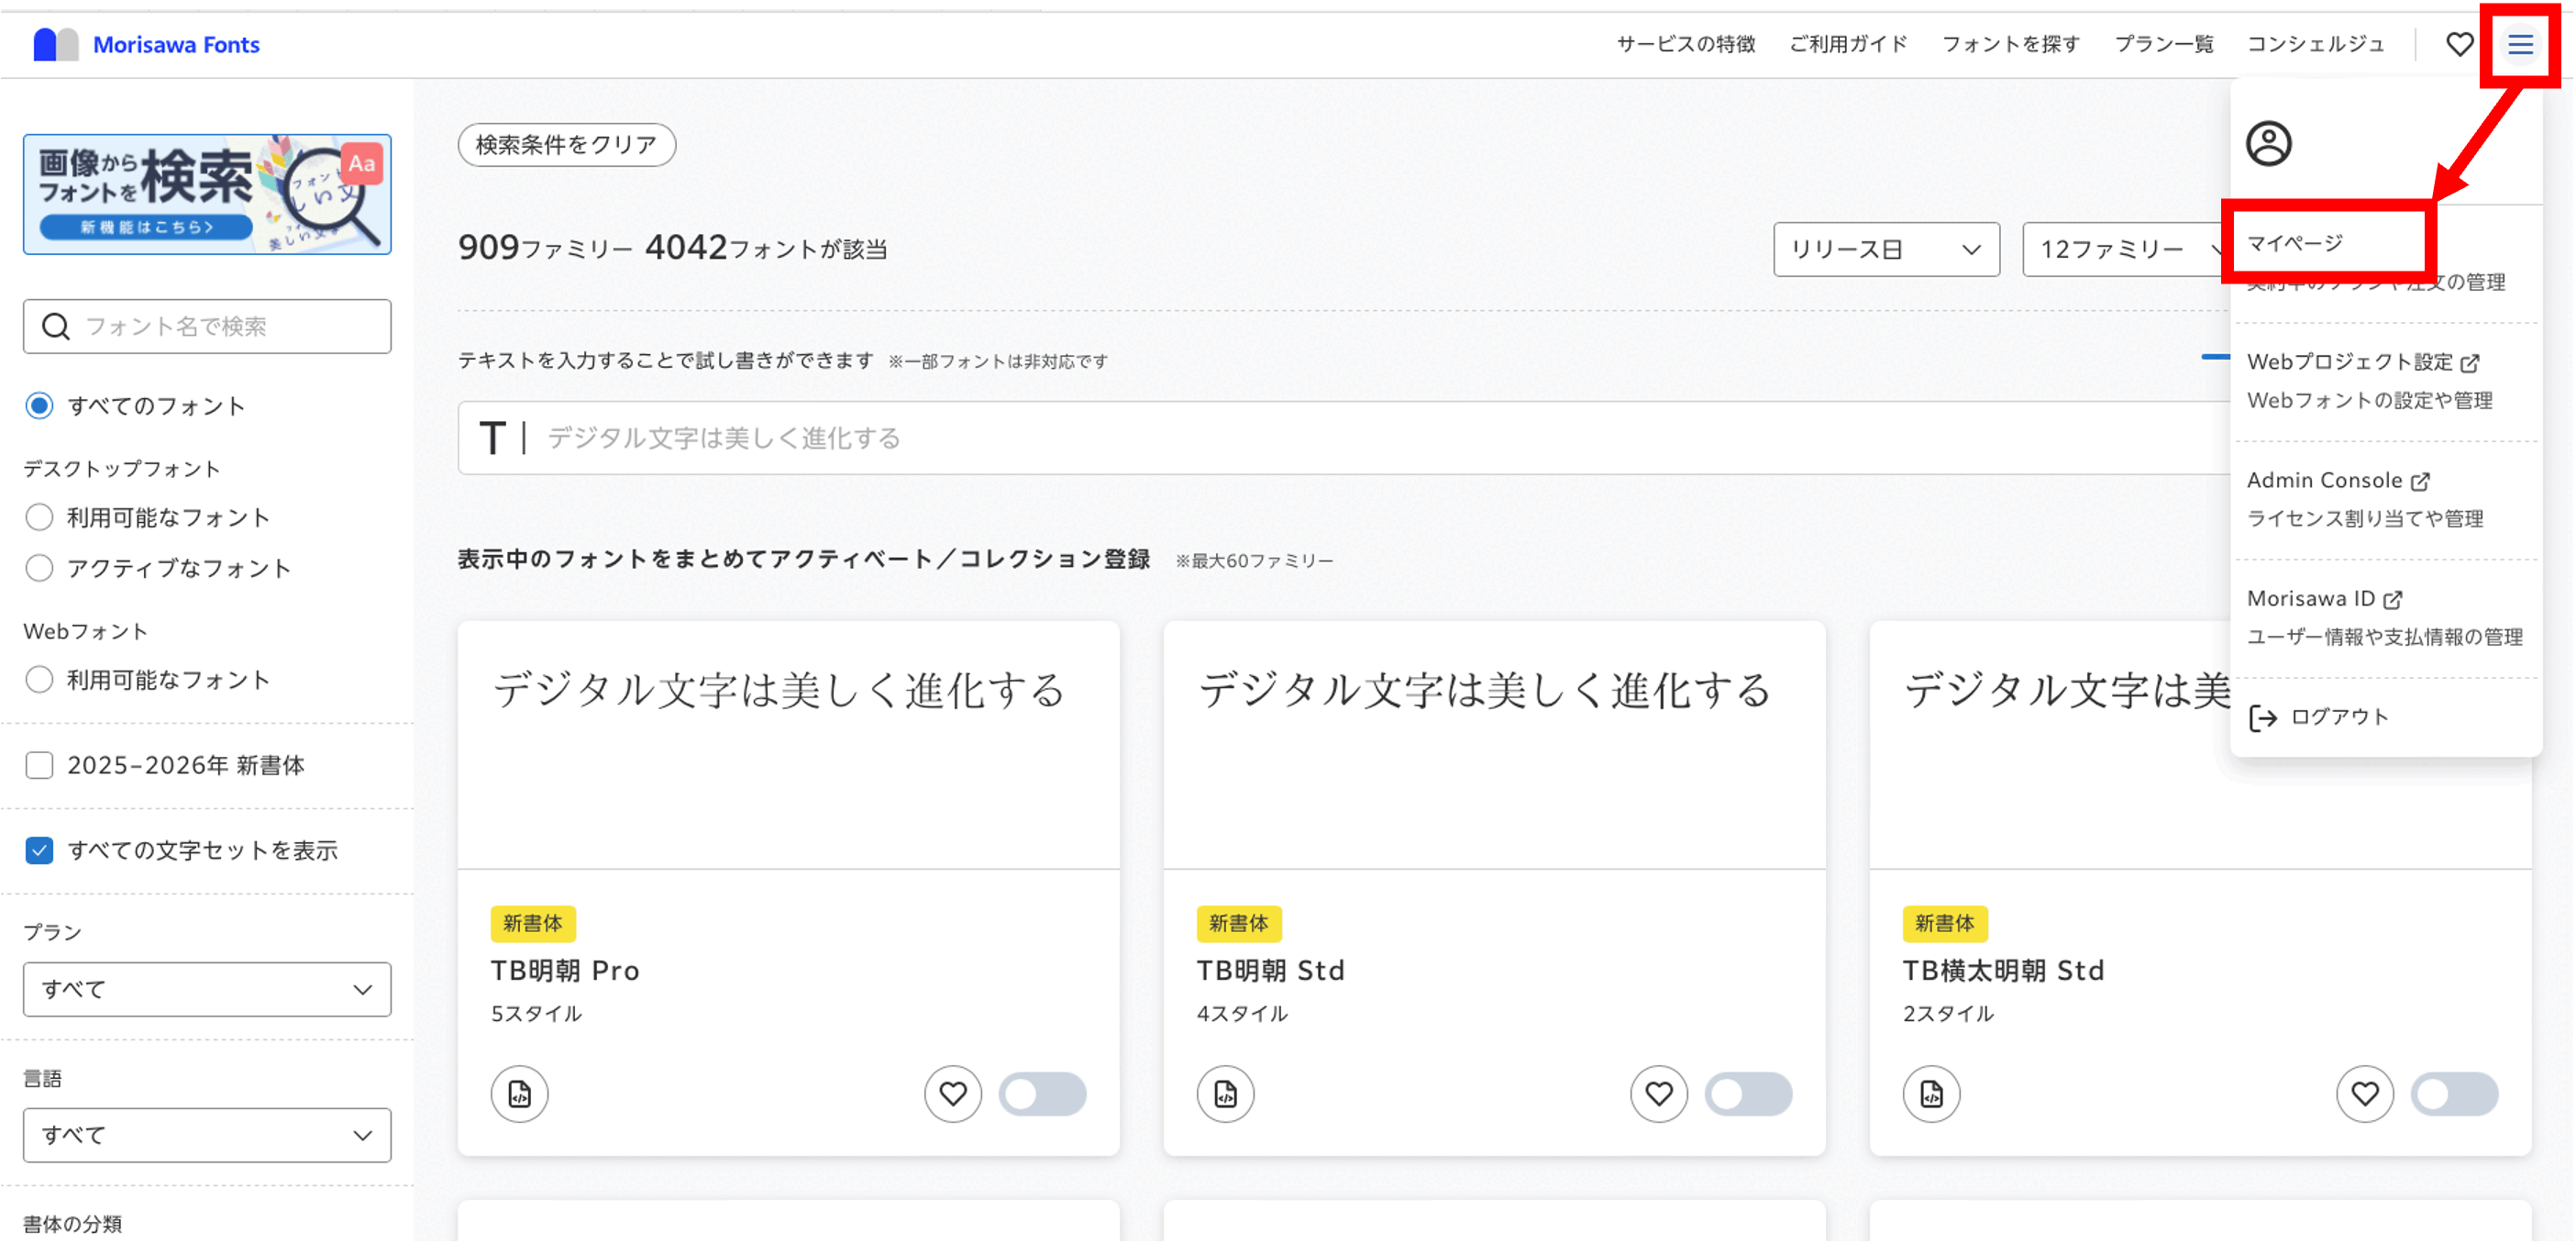The image size is (2576, 1244).
Task: Select desktop 利用可能なフォント radio button
Action: [39, 517]
